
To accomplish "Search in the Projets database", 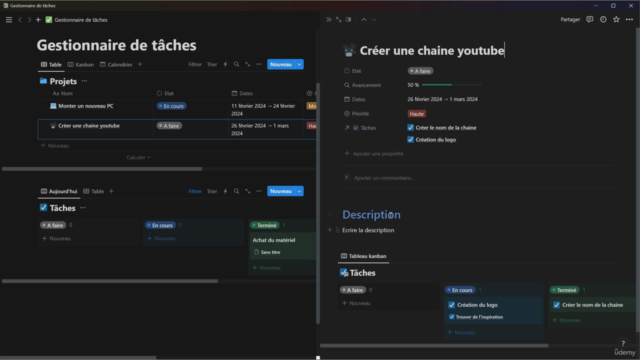I will [236, 64].
